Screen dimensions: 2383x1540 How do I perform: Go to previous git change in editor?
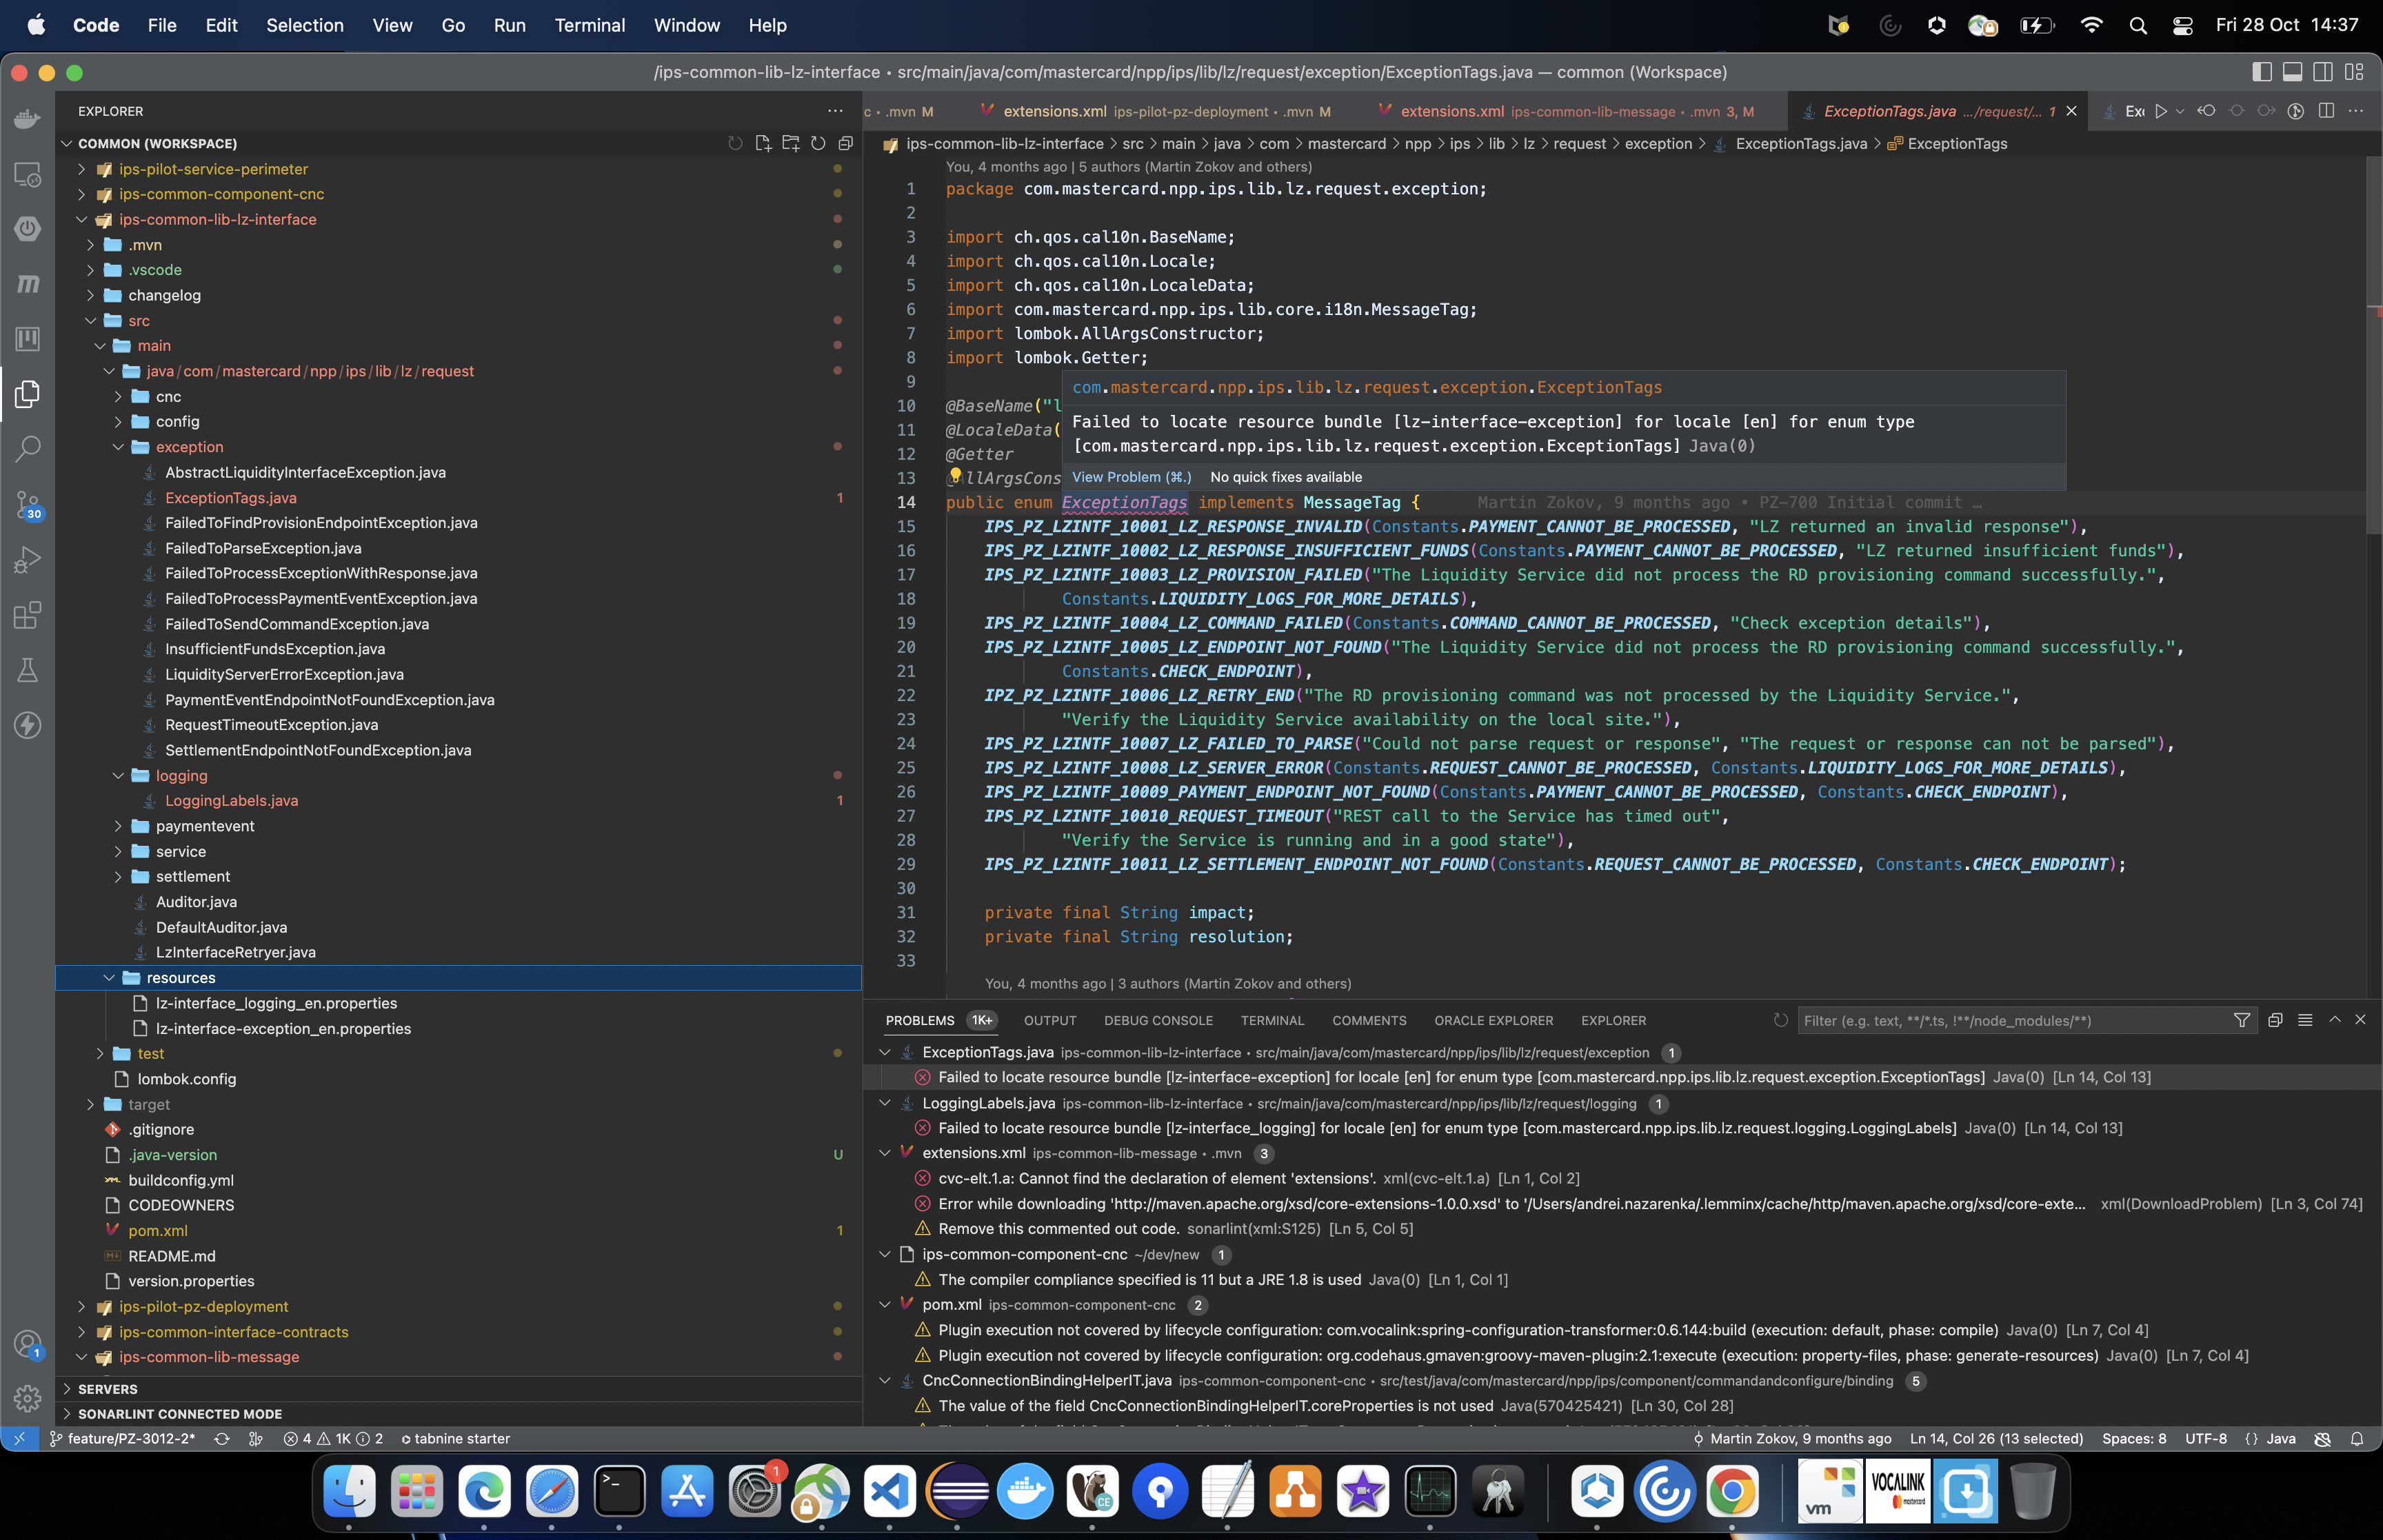pos(2206,111)
